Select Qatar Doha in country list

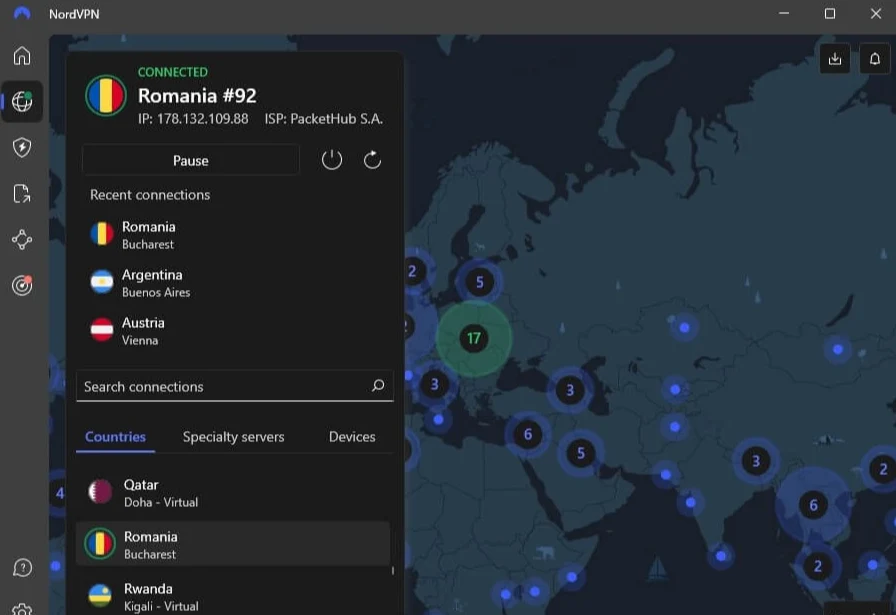point(160,493)
